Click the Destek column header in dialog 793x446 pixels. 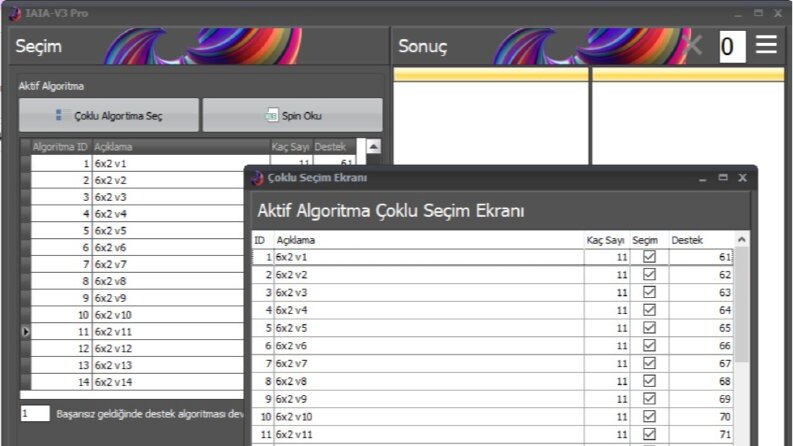[700, 240]
